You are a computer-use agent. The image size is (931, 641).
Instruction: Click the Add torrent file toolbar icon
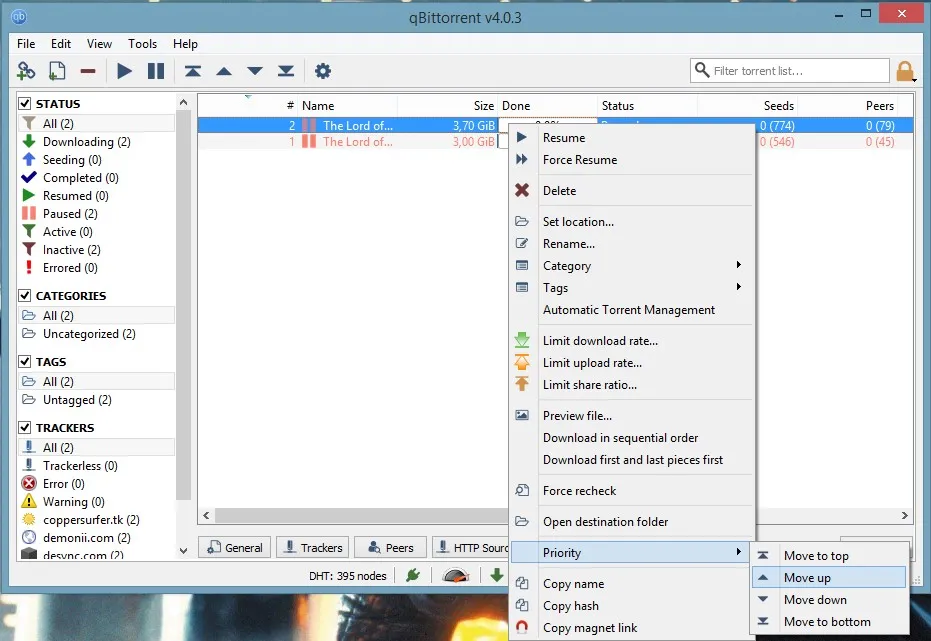[x=56, y=71]
